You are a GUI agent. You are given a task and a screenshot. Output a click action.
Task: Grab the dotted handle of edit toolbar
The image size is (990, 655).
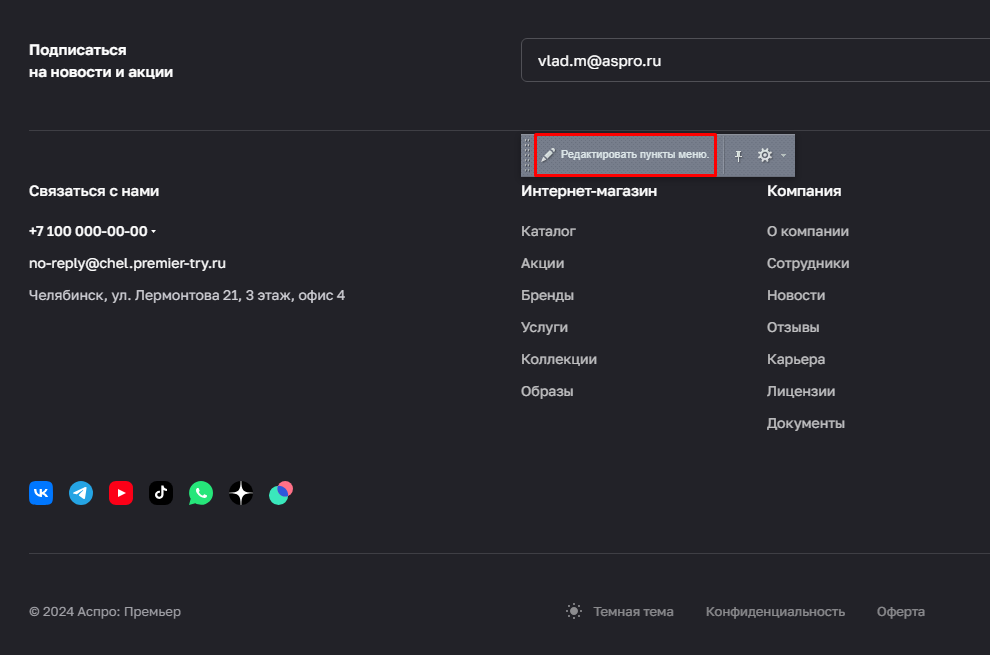pyautogui.click(x=527, y=155)
